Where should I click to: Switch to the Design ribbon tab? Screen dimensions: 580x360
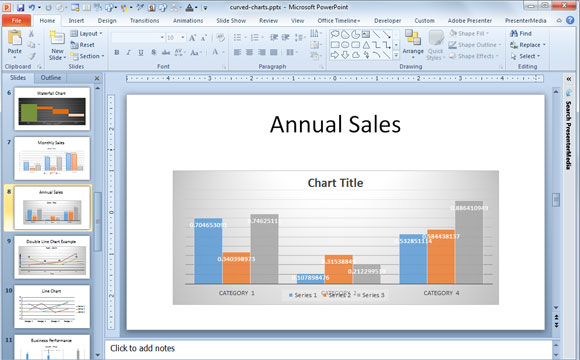(x=107, y=21)
